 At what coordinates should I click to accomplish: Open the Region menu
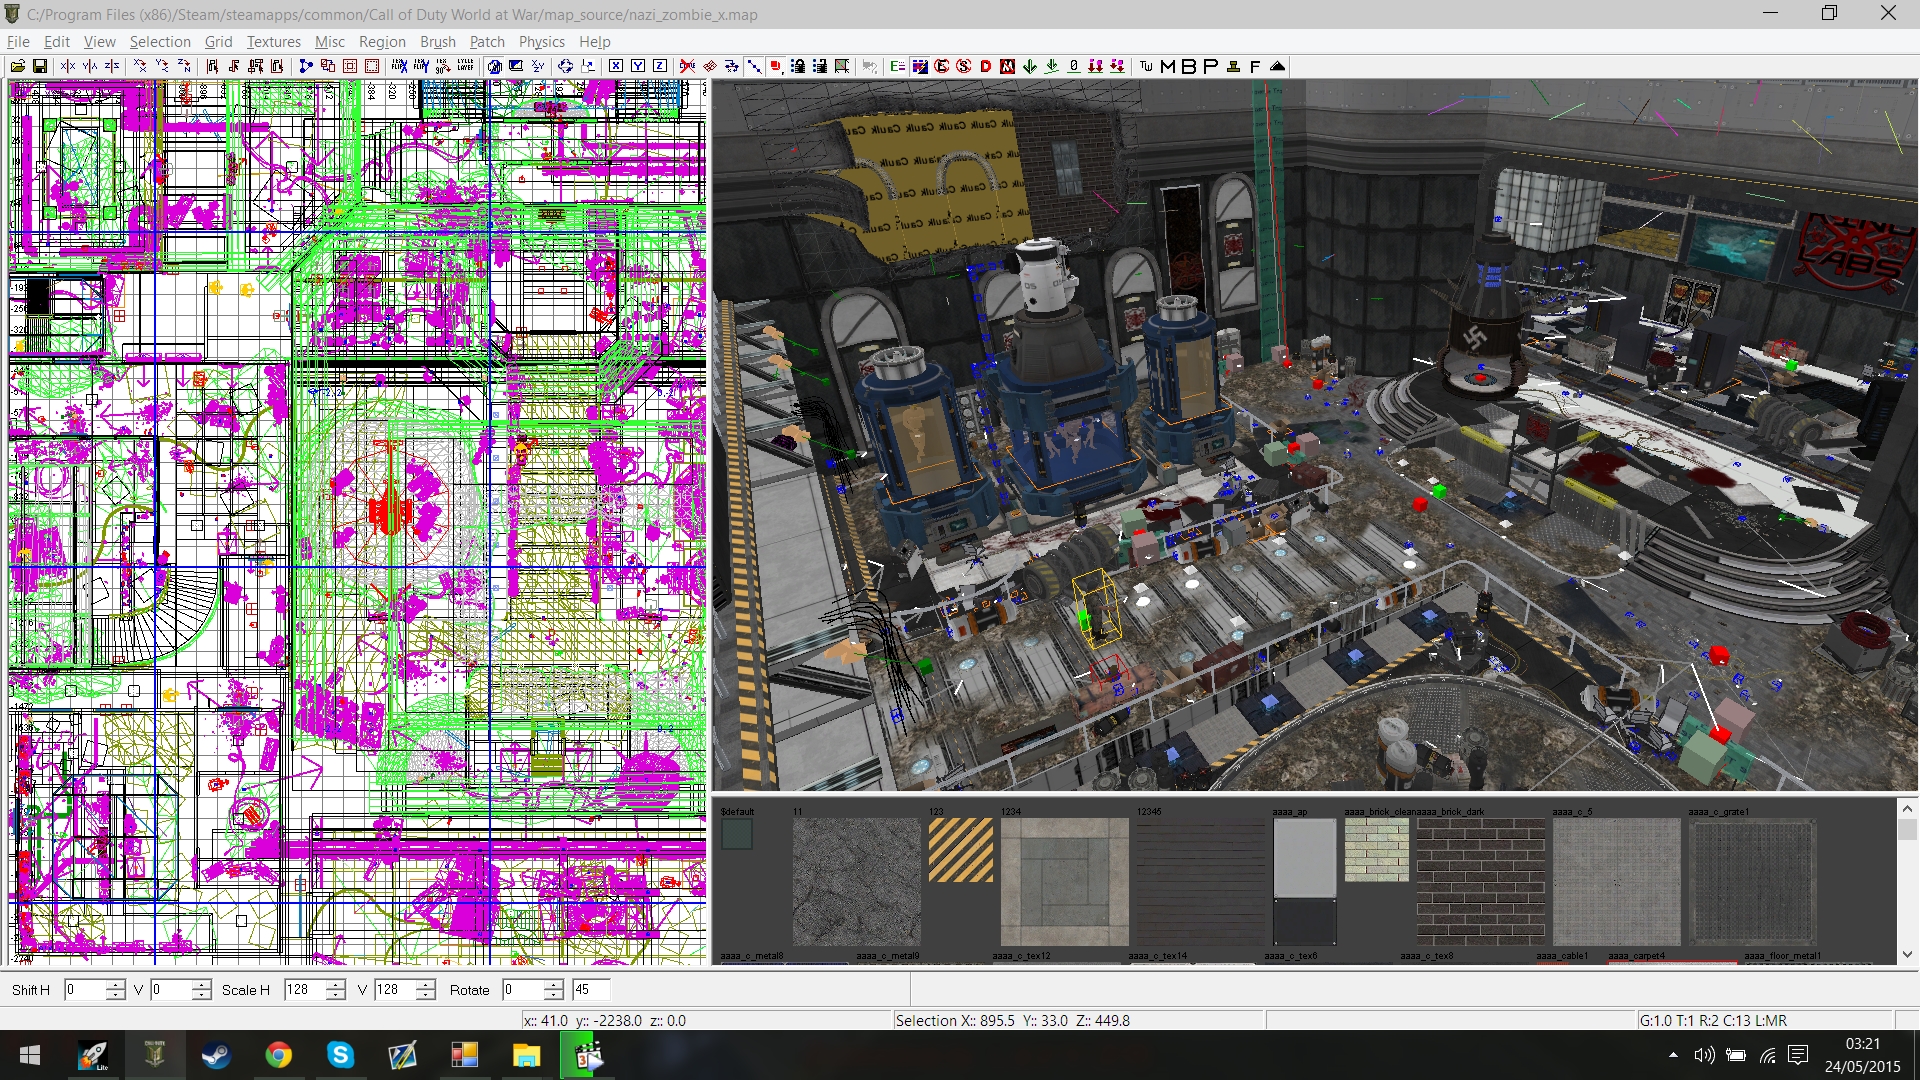pyautogui.click(x=382, y=42)
